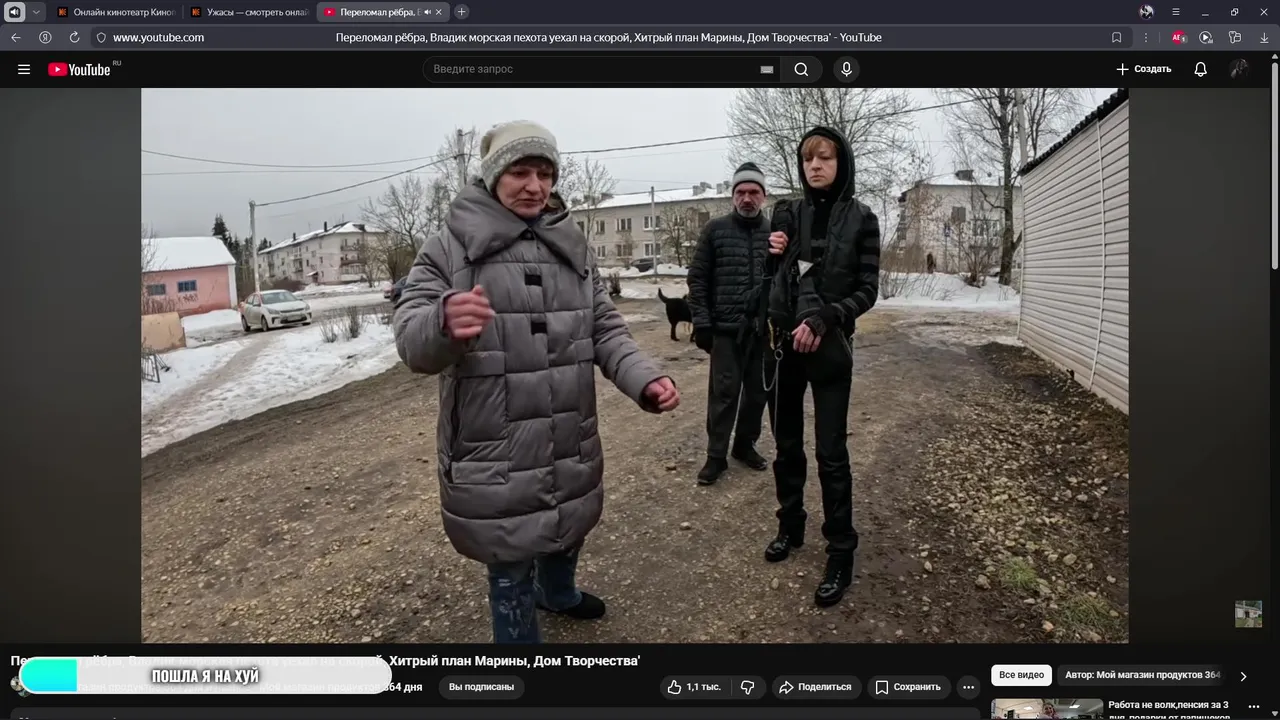
Task: View site security shield in address bar
Action: (101, 37)
